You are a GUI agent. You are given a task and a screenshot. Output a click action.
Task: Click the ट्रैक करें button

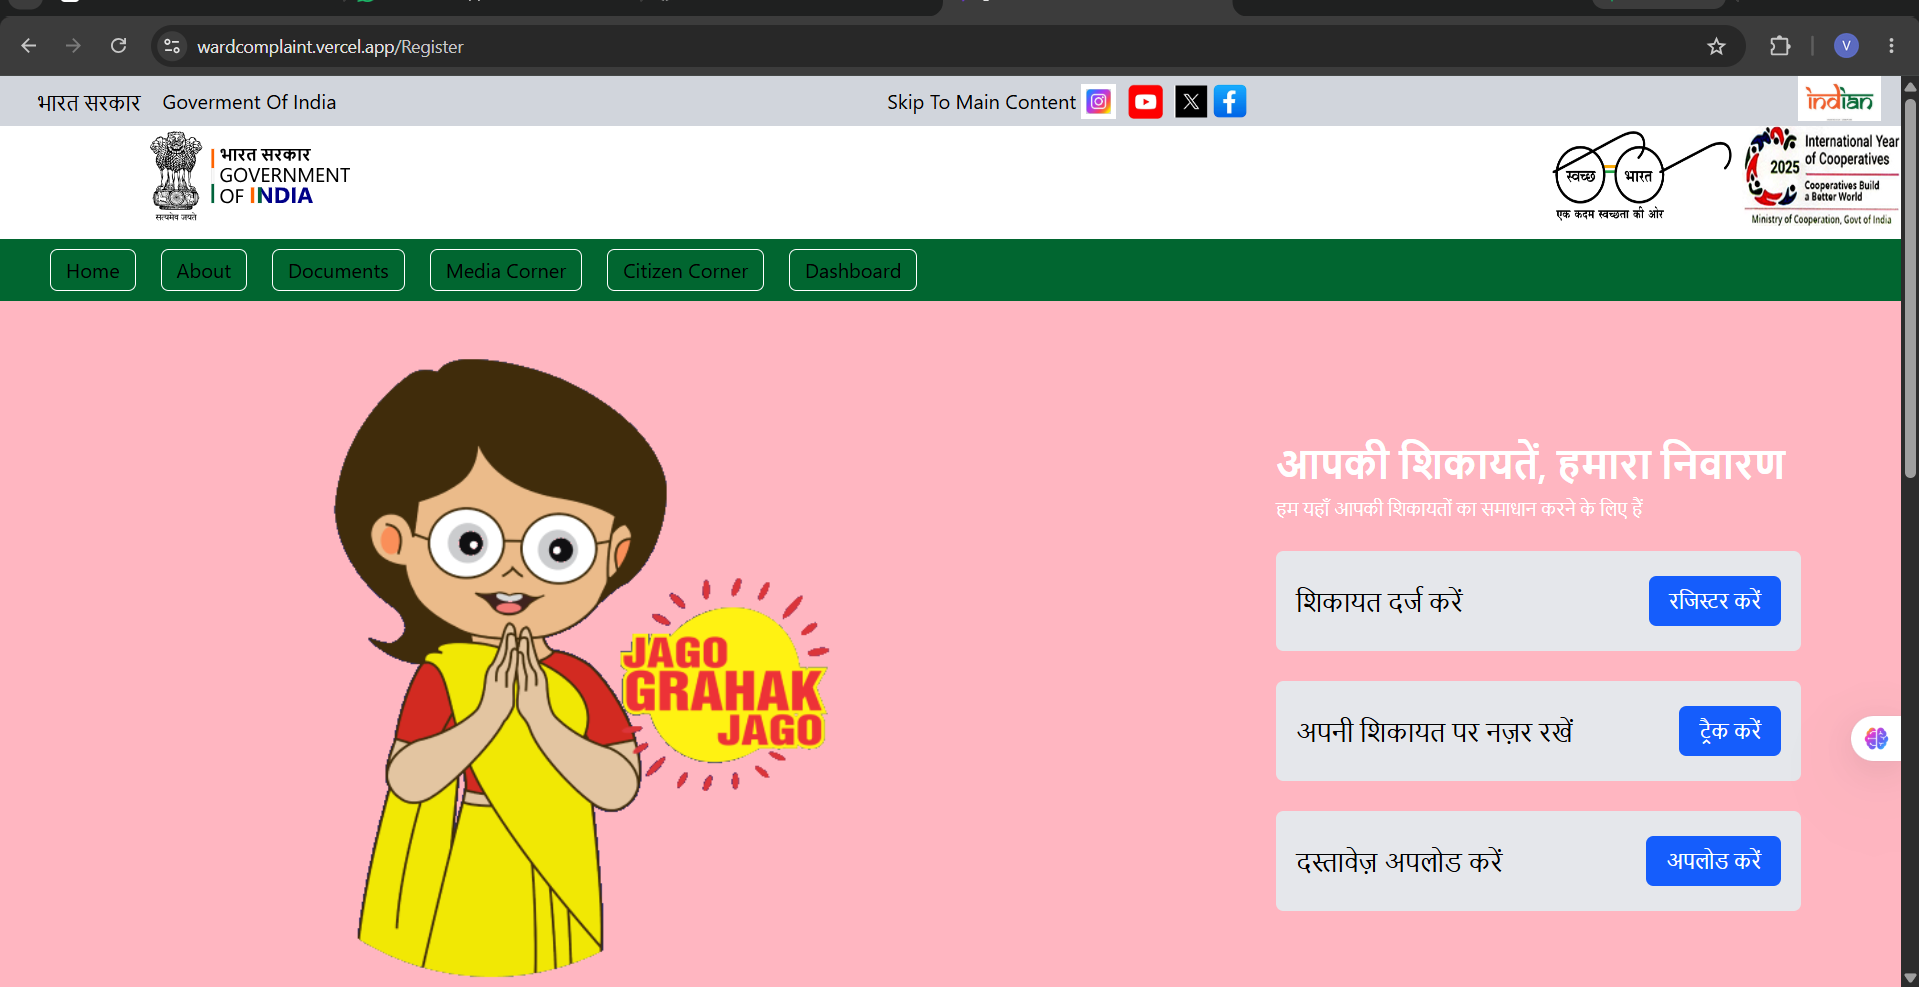pos(1729,731)
